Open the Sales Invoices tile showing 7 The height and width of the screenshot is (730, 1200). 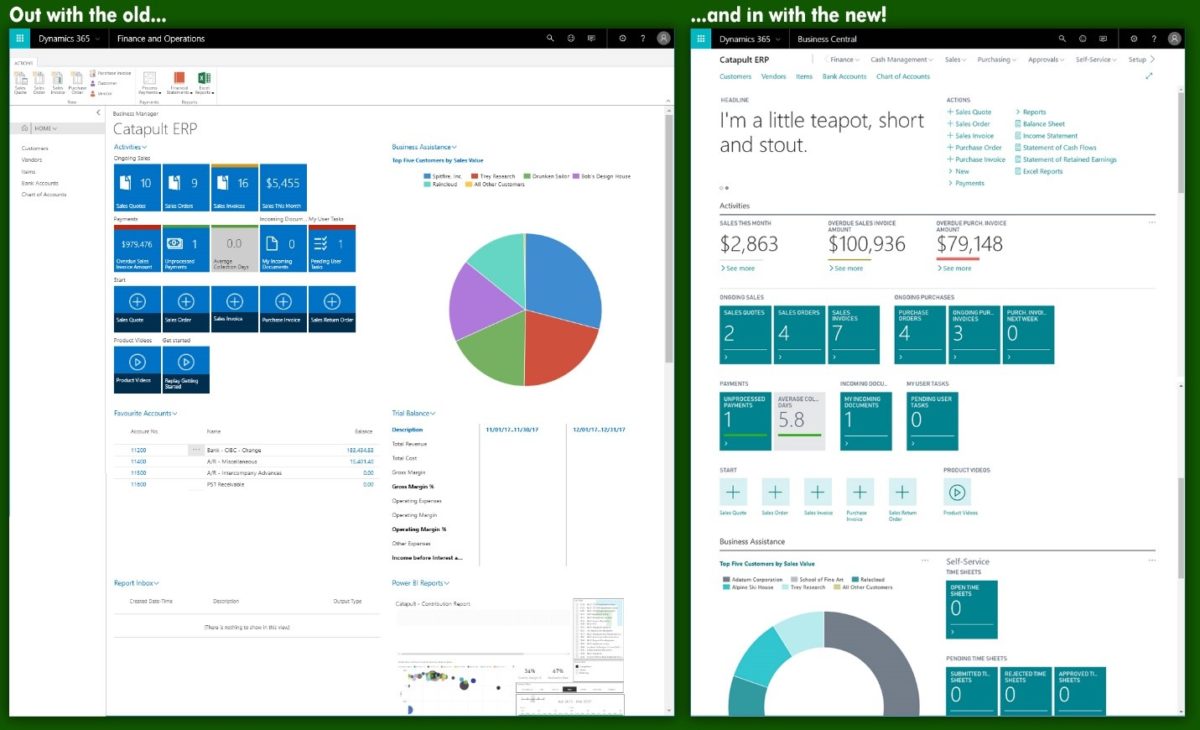coord(854,334)
